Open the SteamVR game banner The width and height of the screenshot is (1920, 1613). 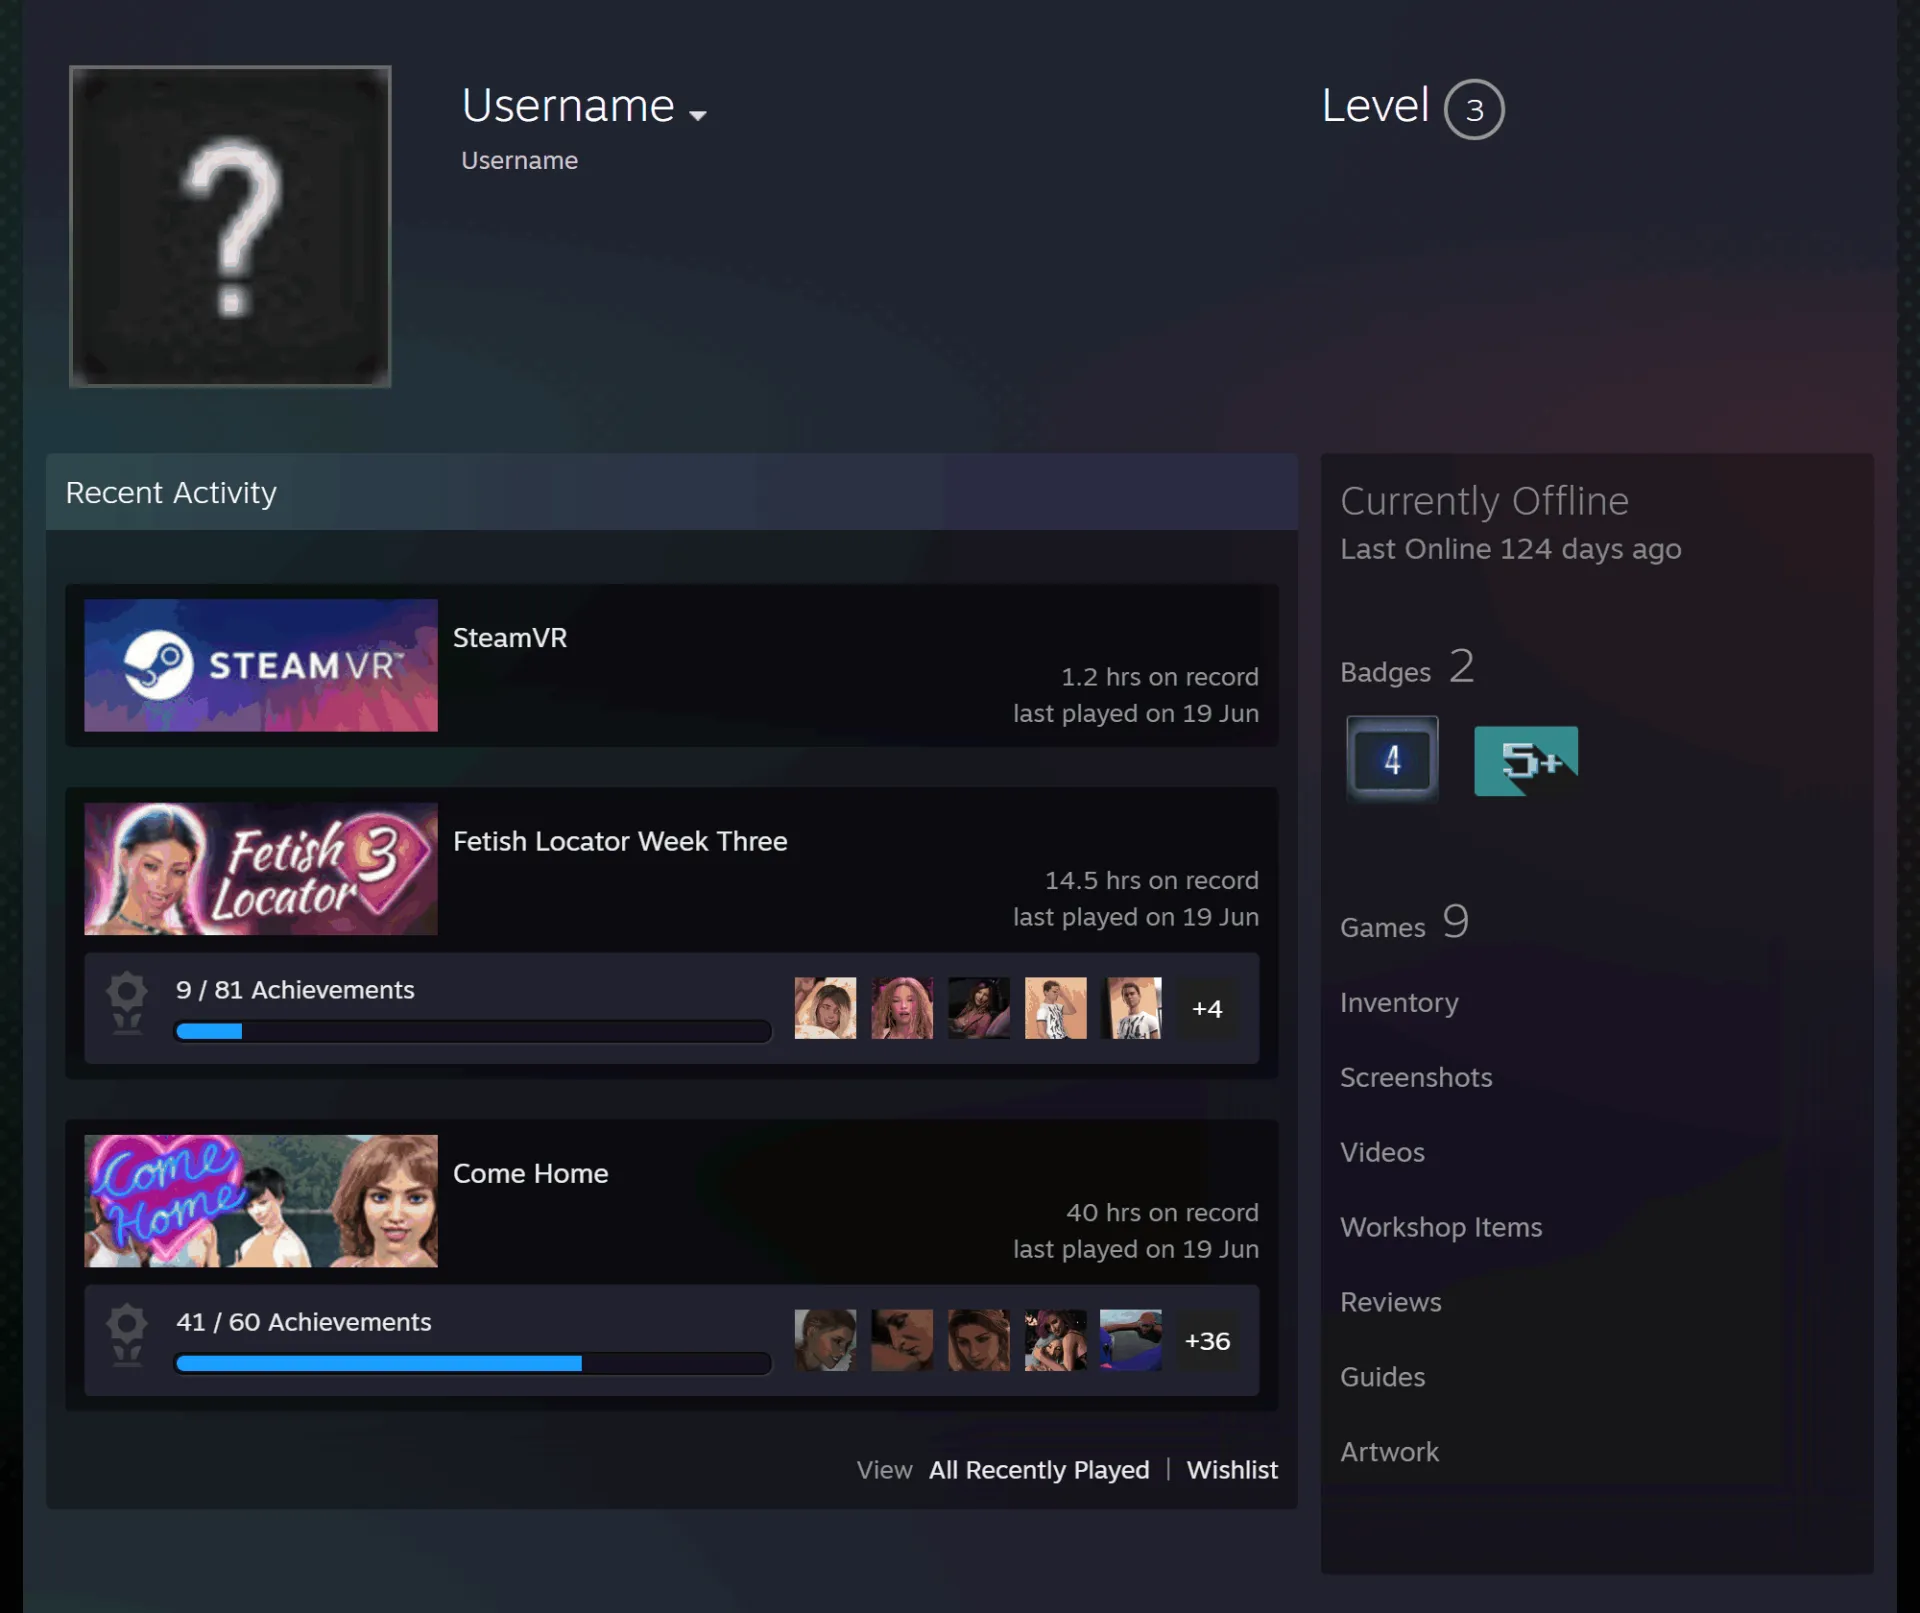[x=261, y=665]
